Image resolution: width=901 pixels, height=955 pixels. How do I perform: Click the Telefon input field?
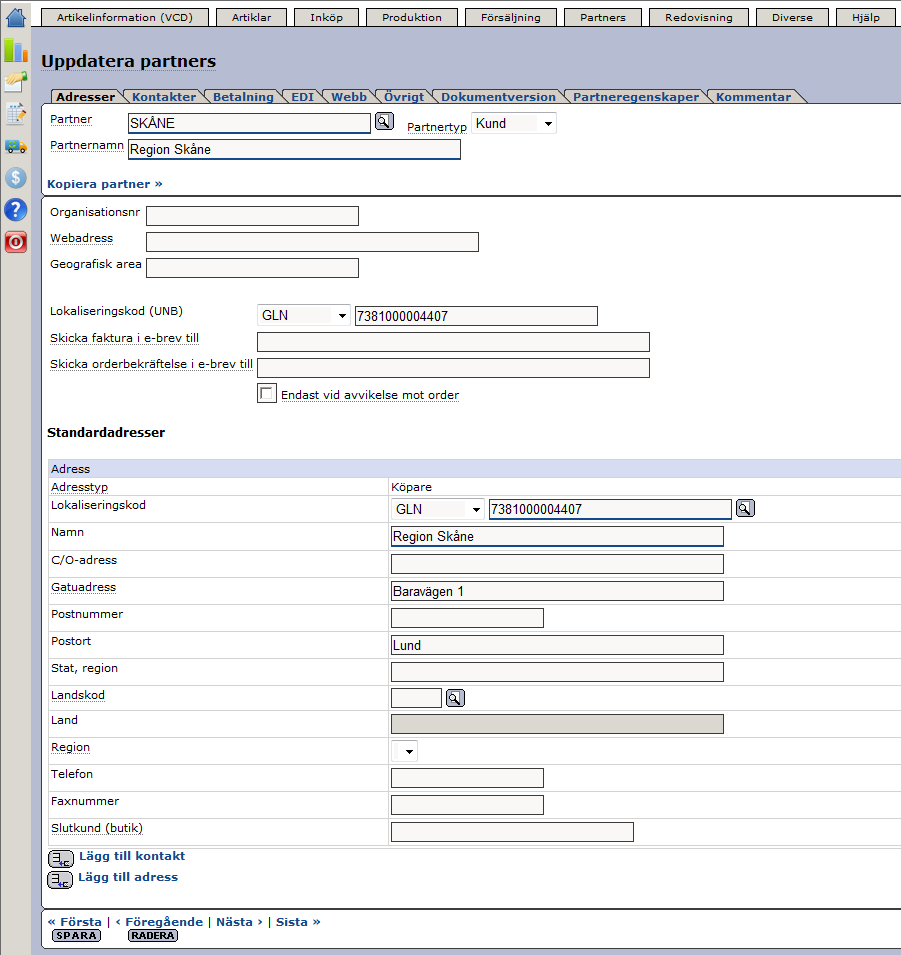point(467,778)
